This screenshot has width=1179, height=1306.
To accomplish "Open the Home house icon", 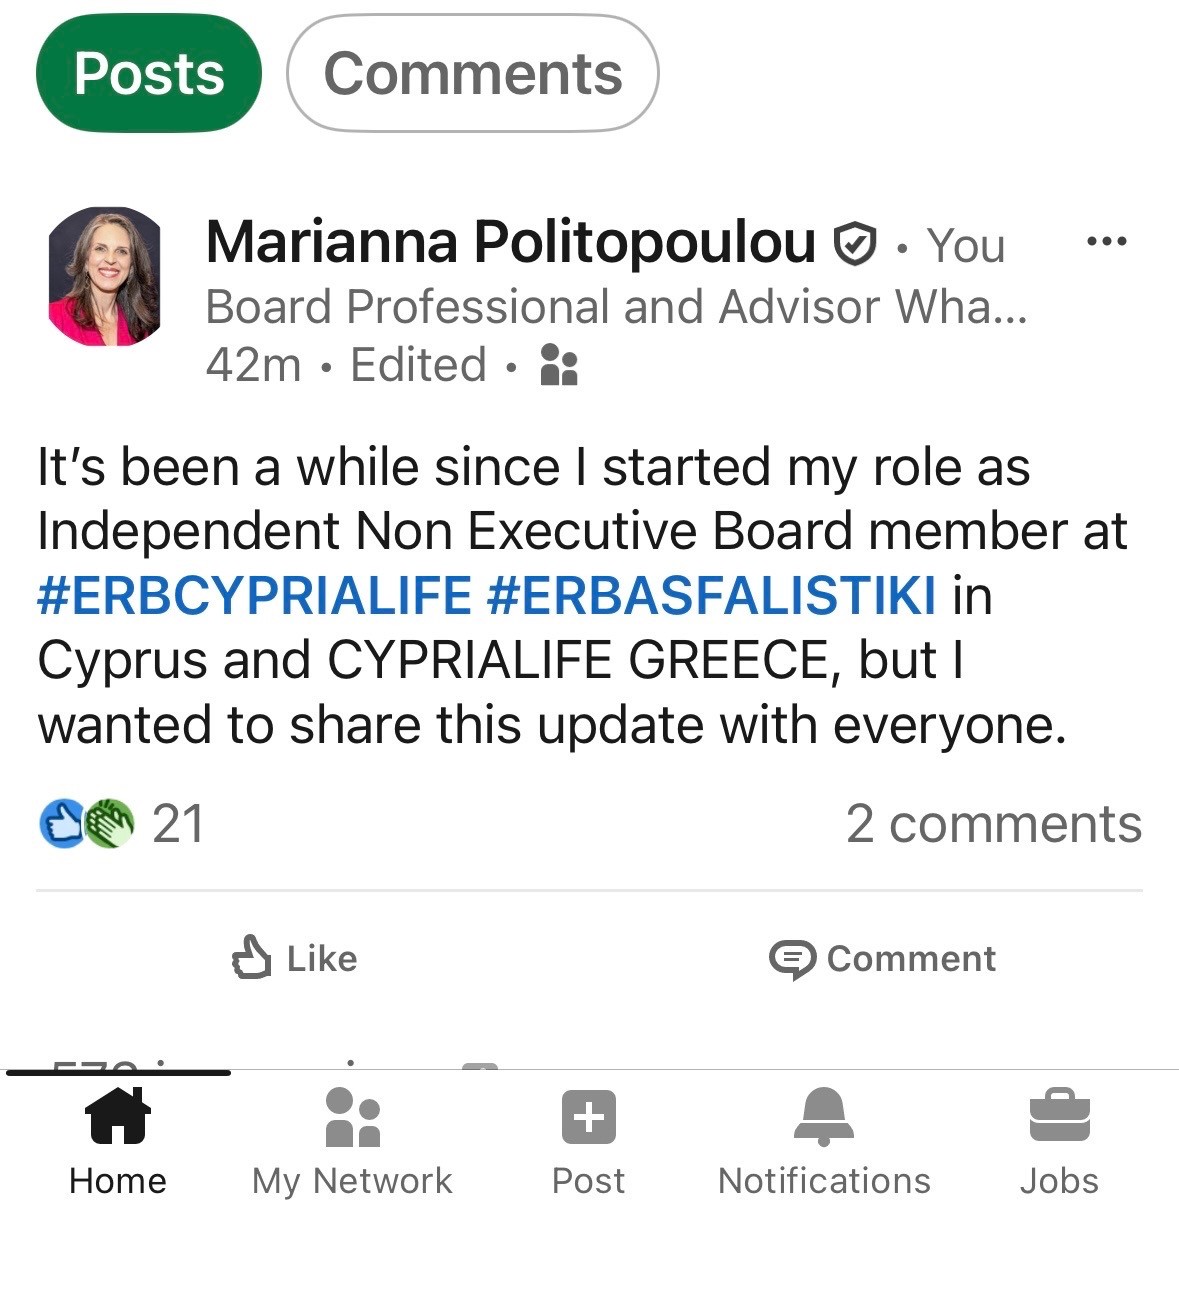I will coord(119,1116).
